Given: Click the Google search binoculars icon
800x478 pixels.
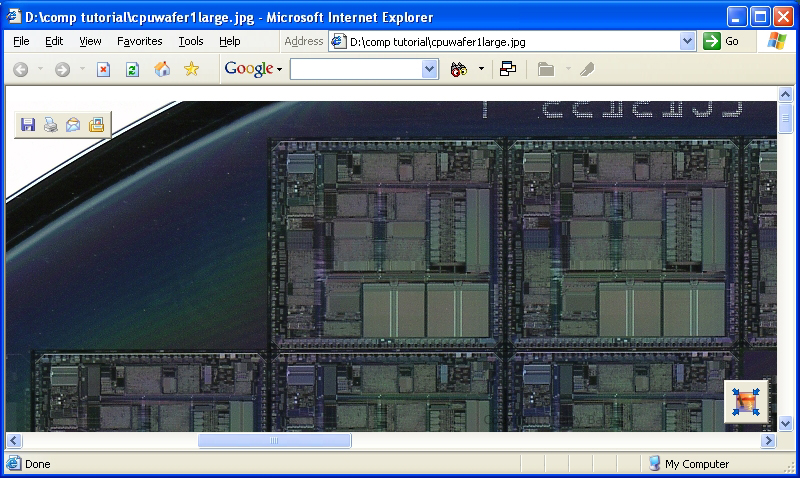Looking at the screenshot, I should click(459, 69).
